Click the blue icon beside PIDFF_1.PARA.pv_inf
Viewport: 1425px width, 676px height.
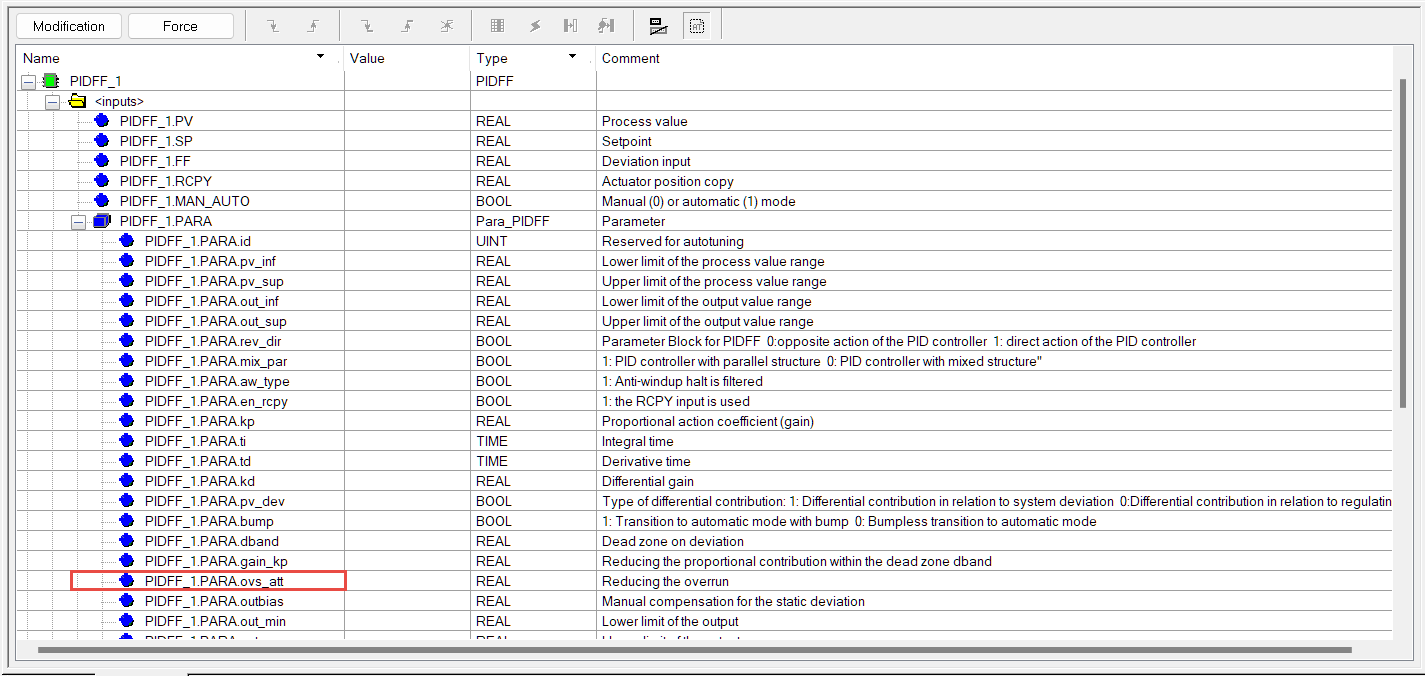pos(126,261)
